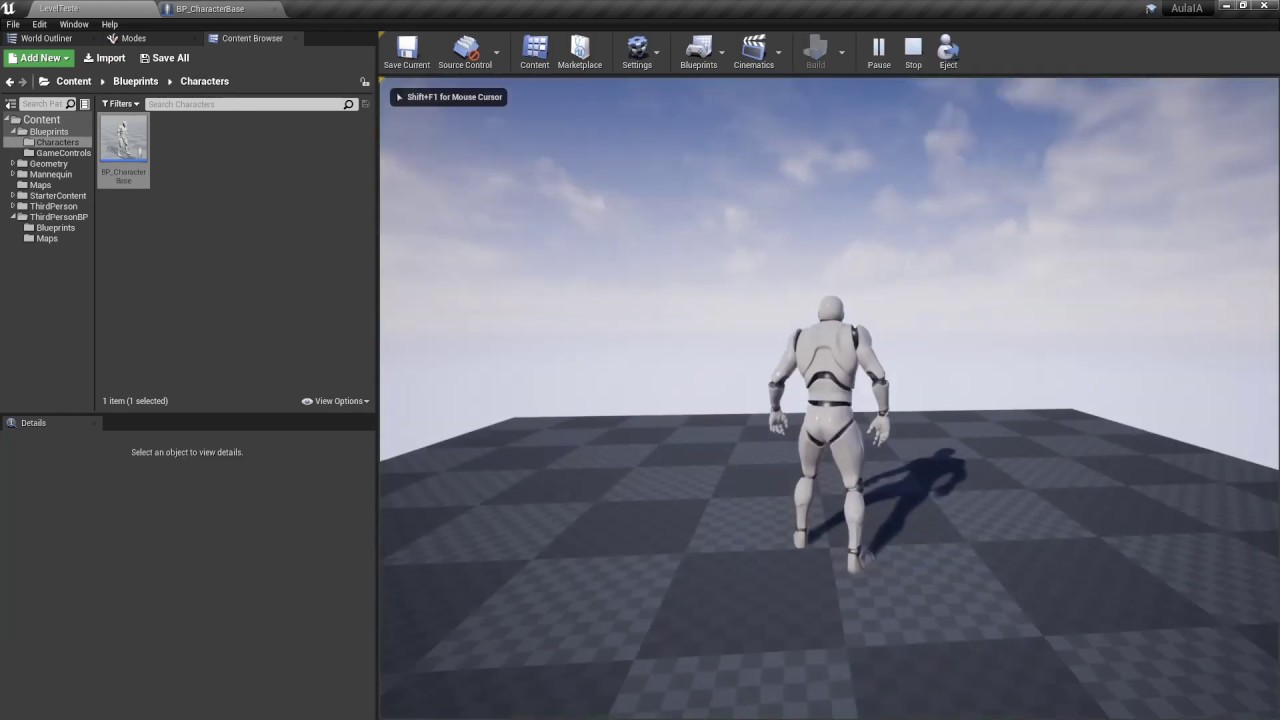This screenshot has width=1280, height=720.
Task: Click the Blueprints breadcrumb in the path bar
Action: tap(136, 82)
